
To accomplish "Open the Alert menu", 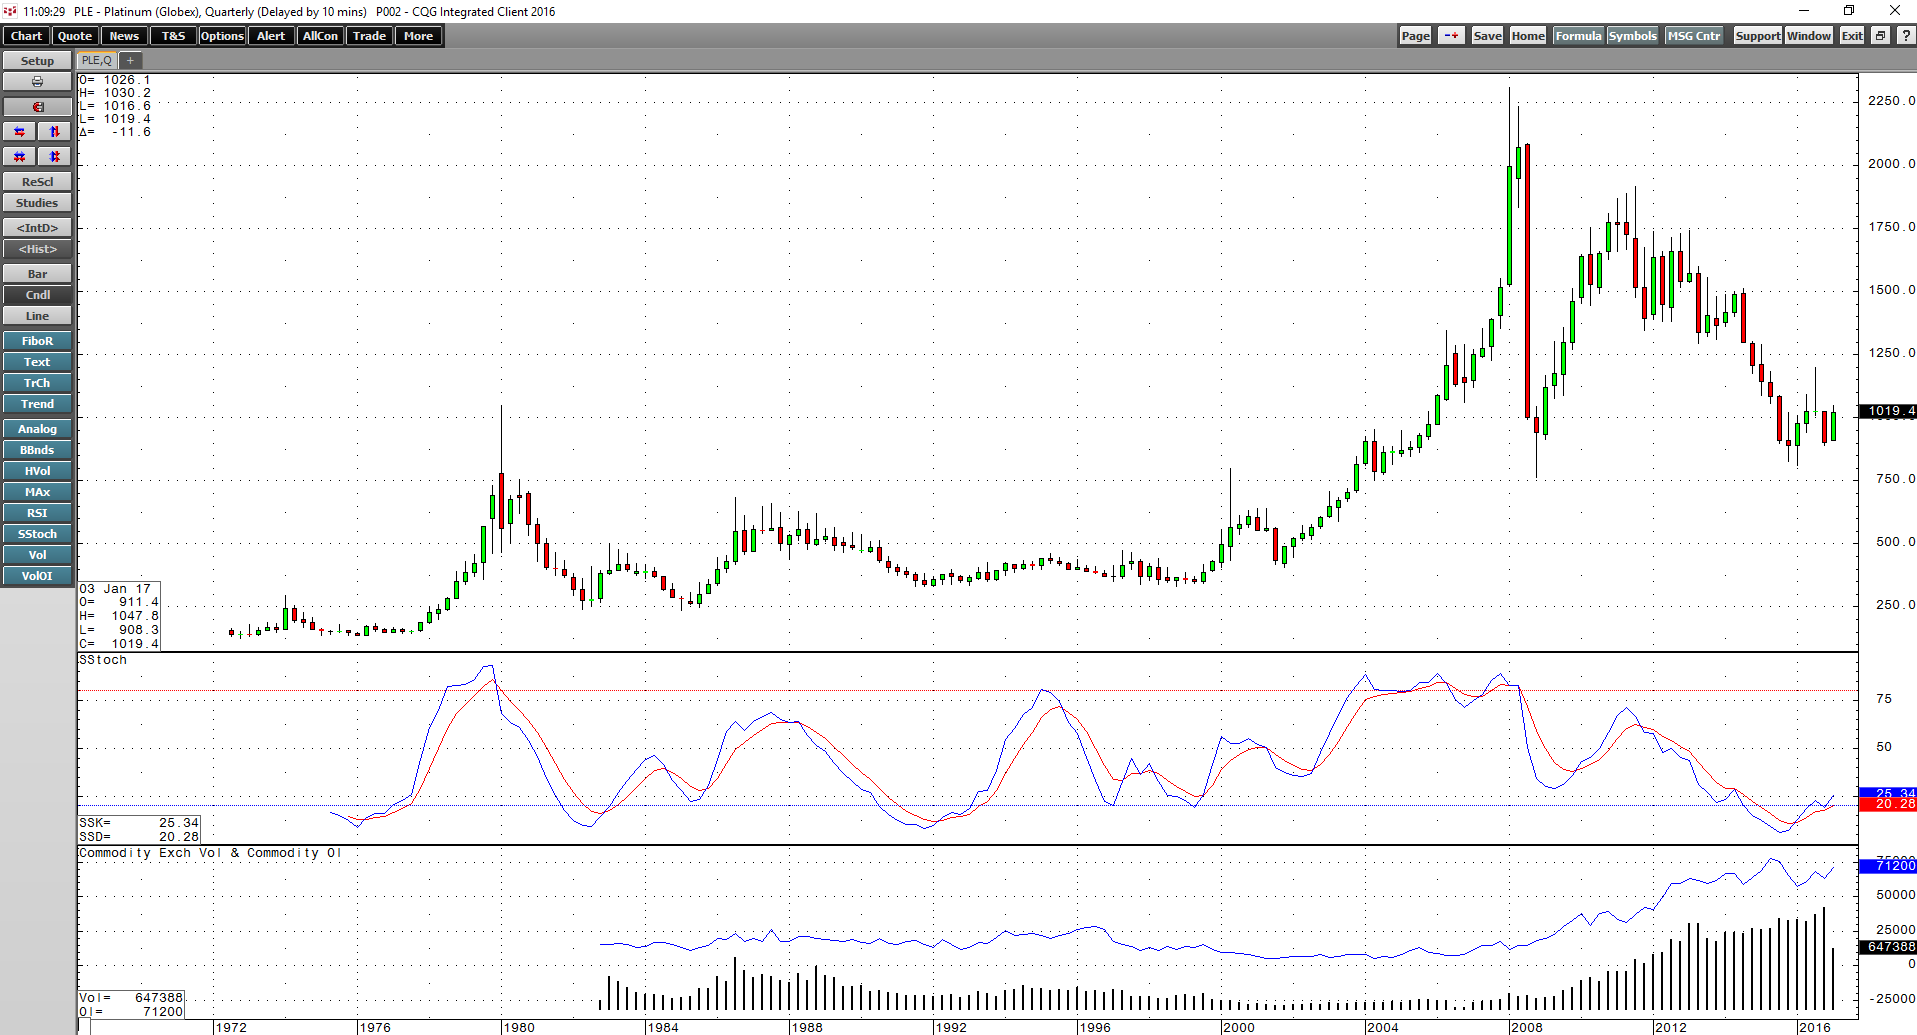I will pyautogui.click(x=271, y=36).
